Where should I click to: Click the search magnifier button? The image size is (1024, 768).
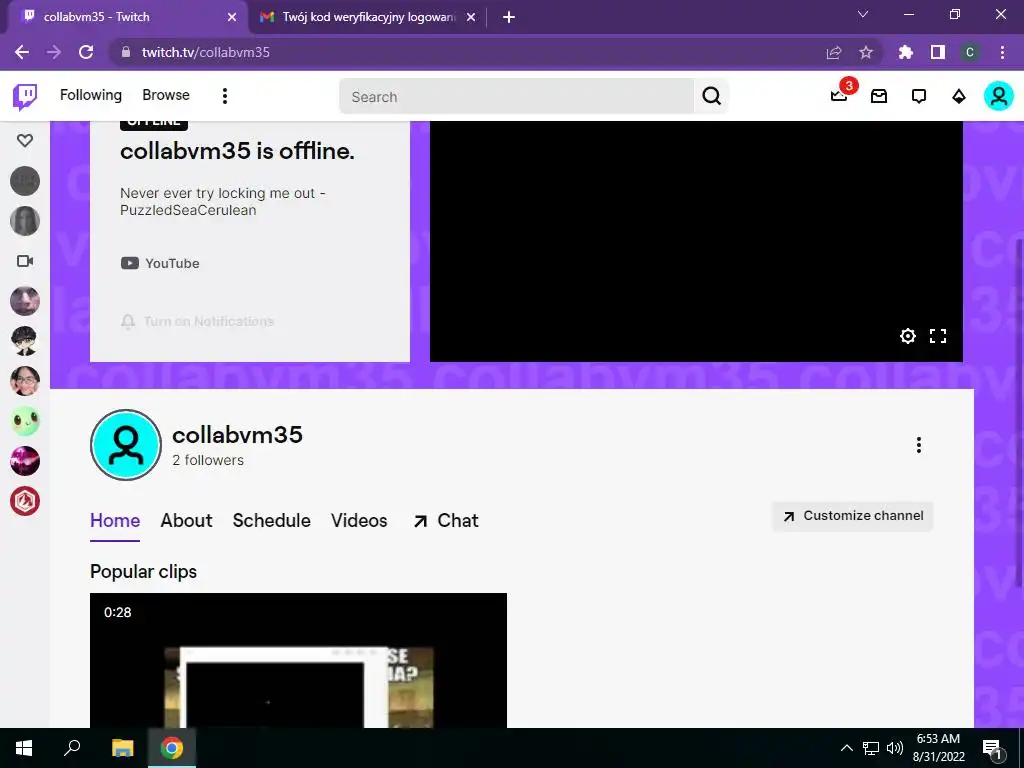point(711,96)
